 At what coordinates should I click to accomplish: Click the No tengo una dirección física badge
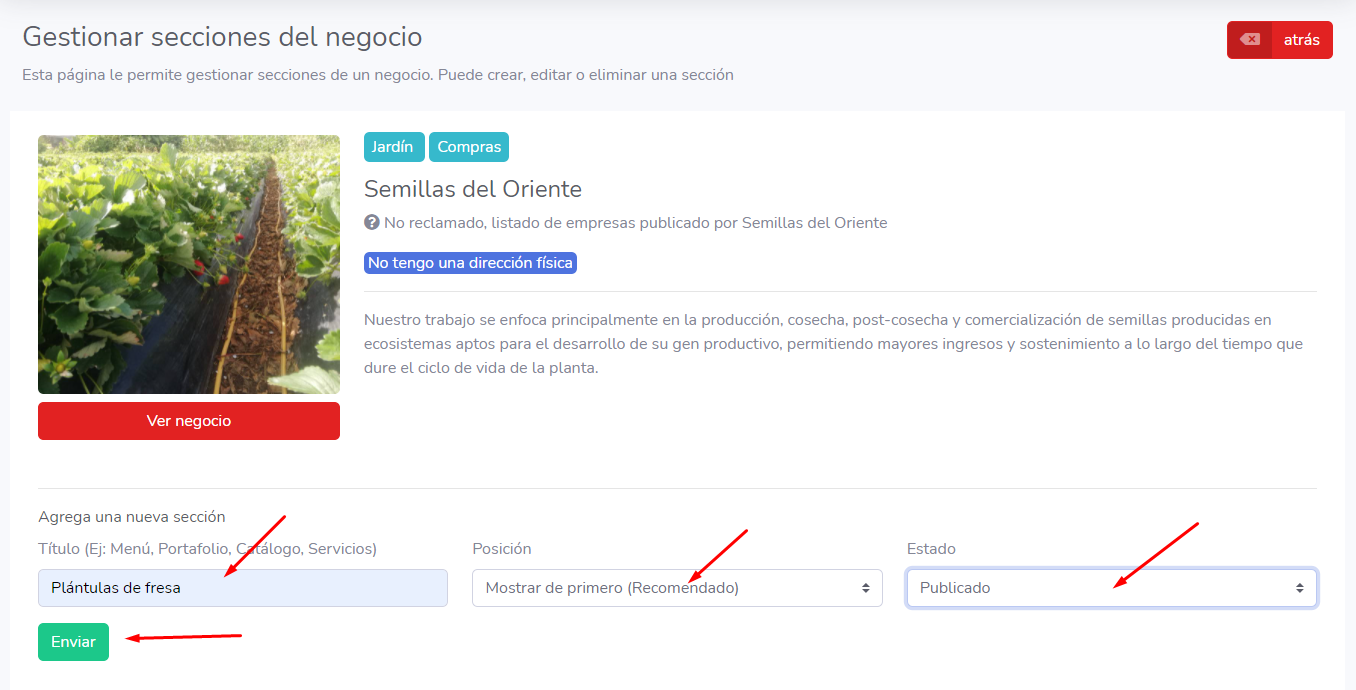point(470,263)
